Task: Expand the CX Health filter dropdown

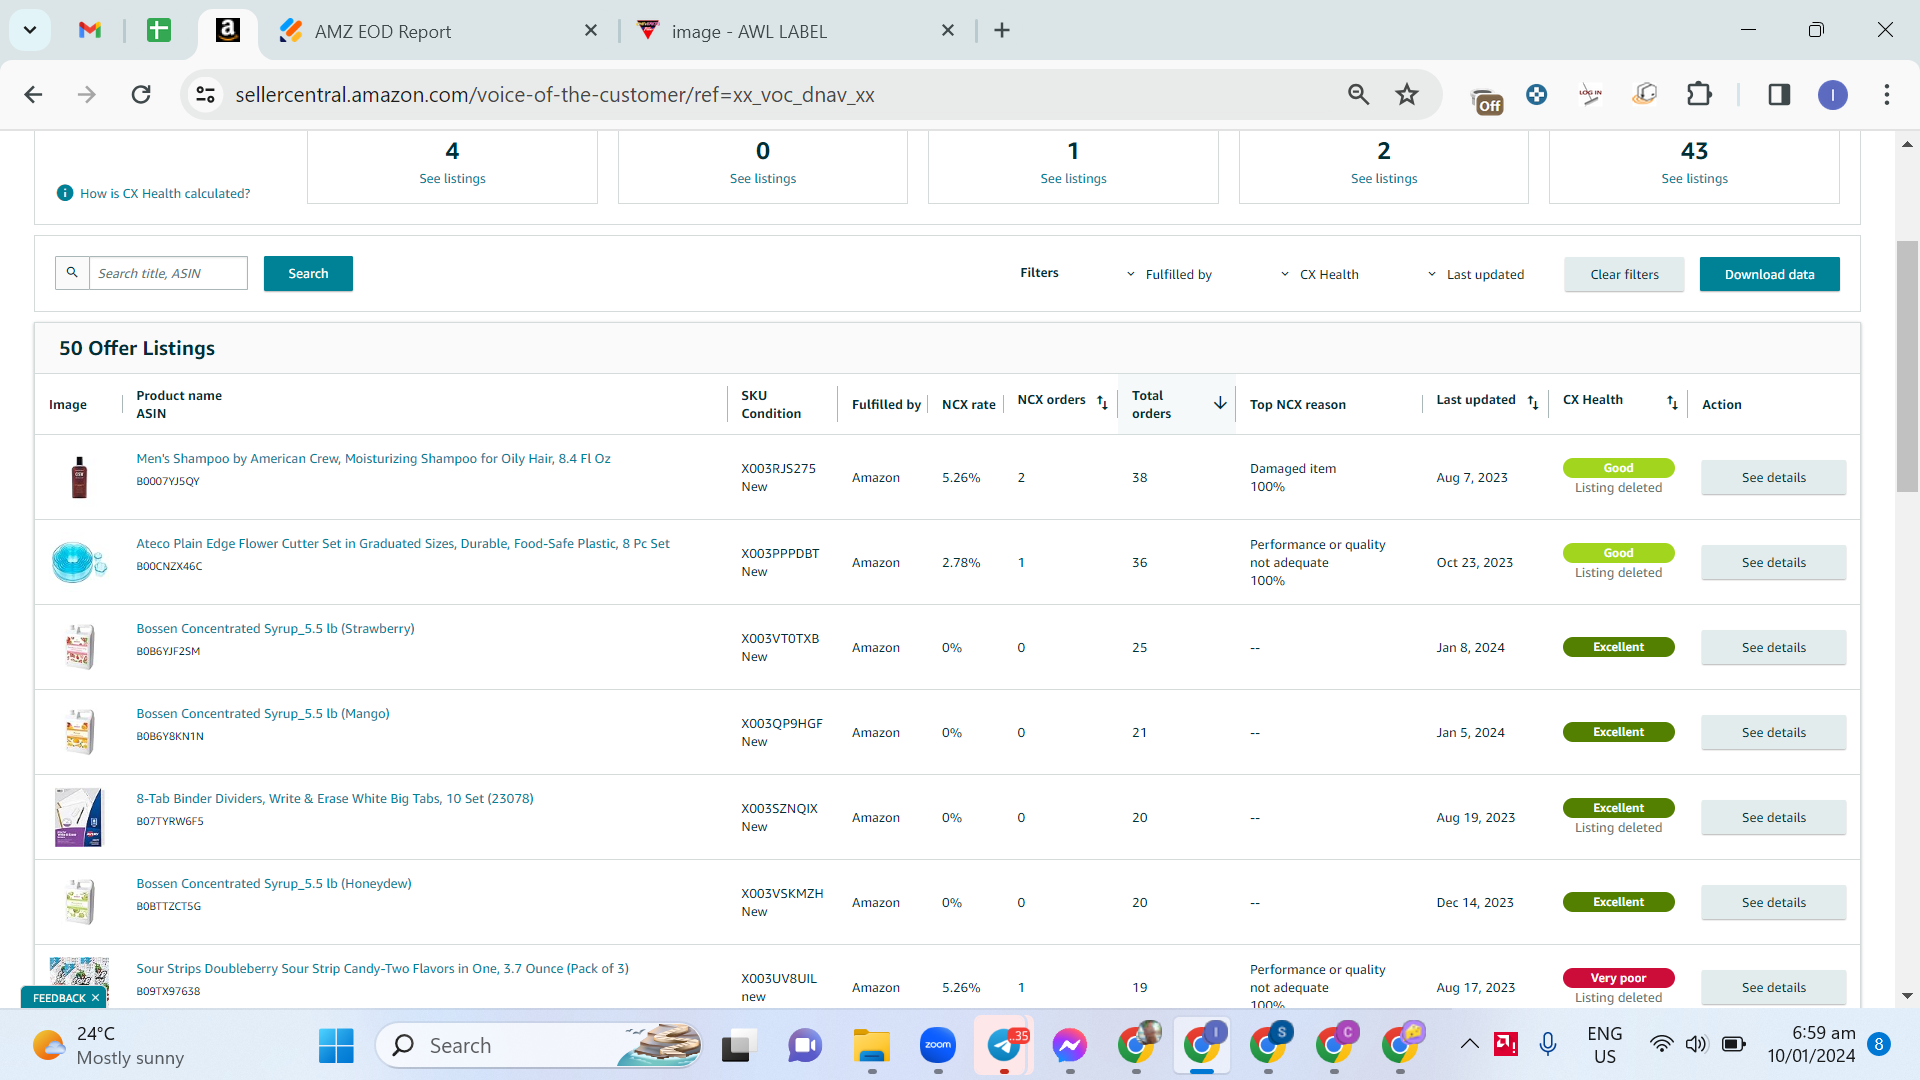Action: [x=1319, y=274]
